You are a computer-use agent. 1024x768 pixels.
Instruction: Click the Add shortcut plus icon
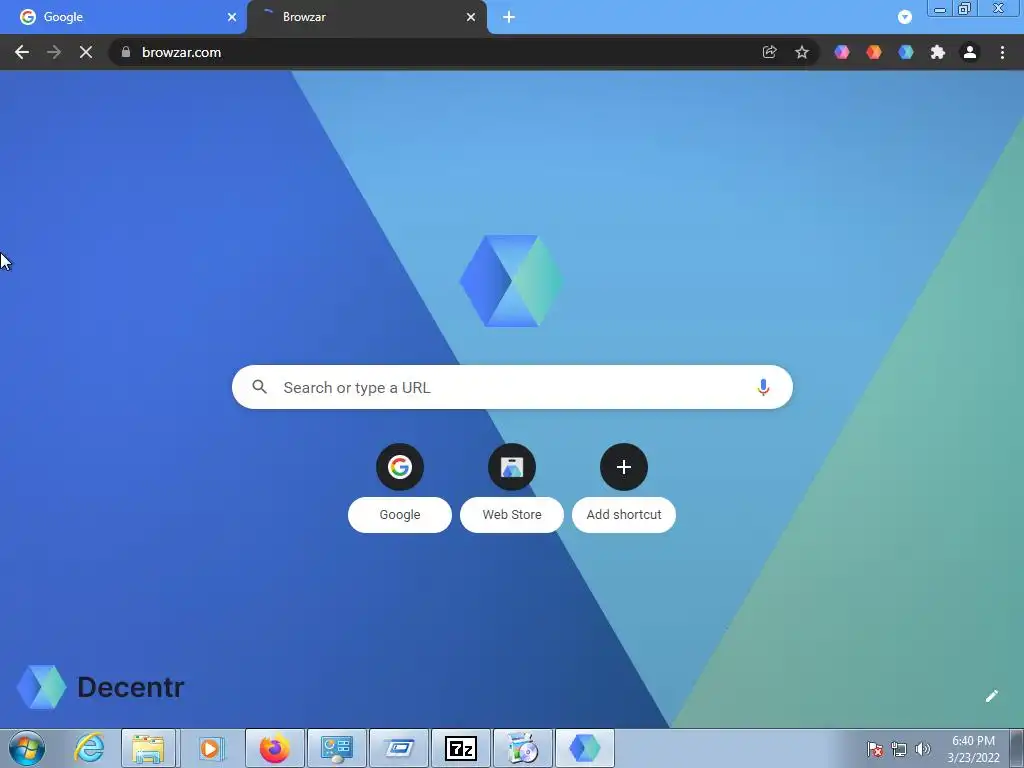[624, 467]
